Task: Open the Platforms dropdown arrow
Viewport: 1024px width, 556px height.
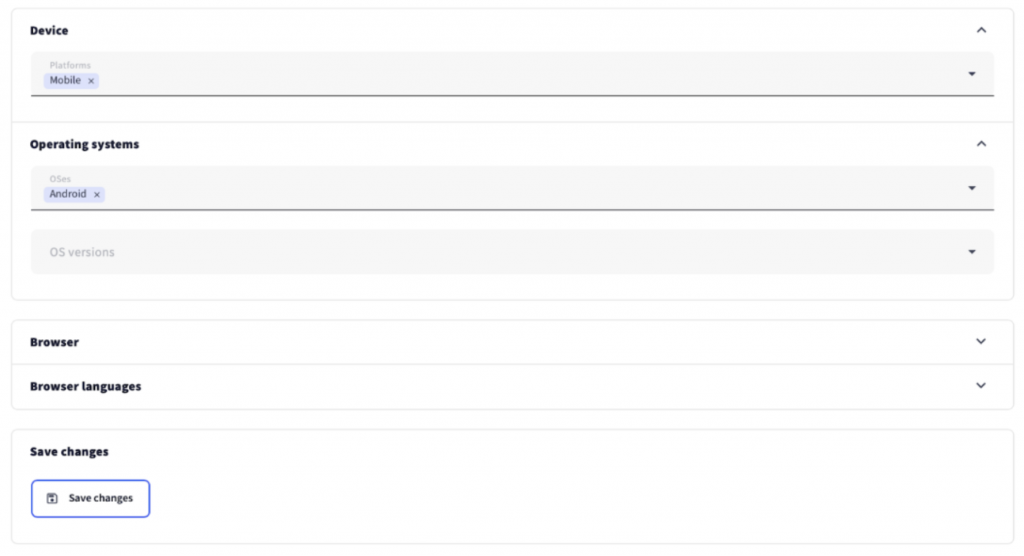Action: pos(972,74)
